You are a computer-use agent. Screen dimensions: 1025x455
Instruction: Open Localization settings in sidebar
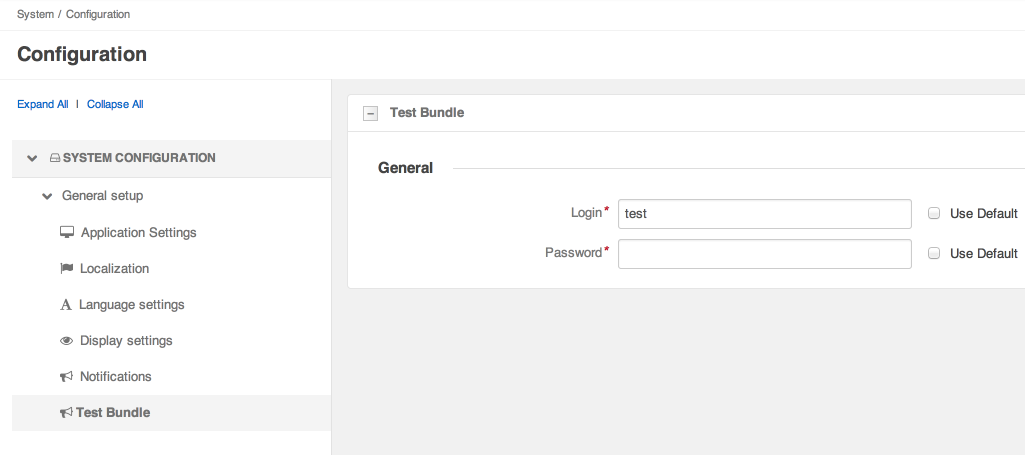[x=114, y=269]
